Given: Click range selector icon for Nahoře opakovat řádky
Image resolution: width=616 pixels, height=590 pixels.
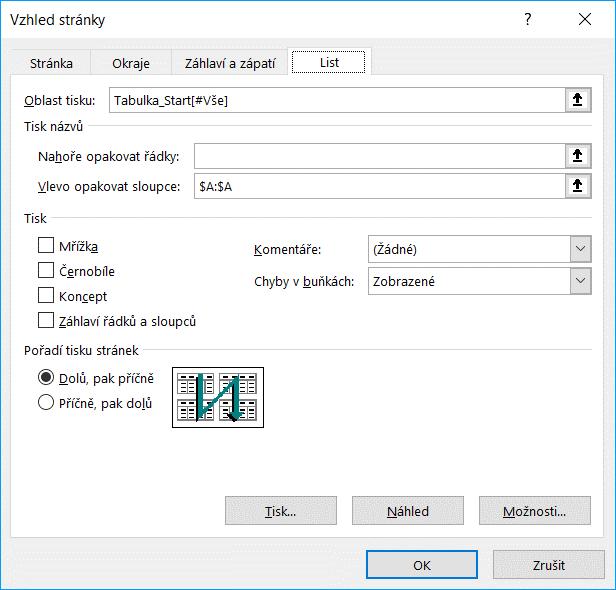Looking at the screenshot, I should (578, 156).
